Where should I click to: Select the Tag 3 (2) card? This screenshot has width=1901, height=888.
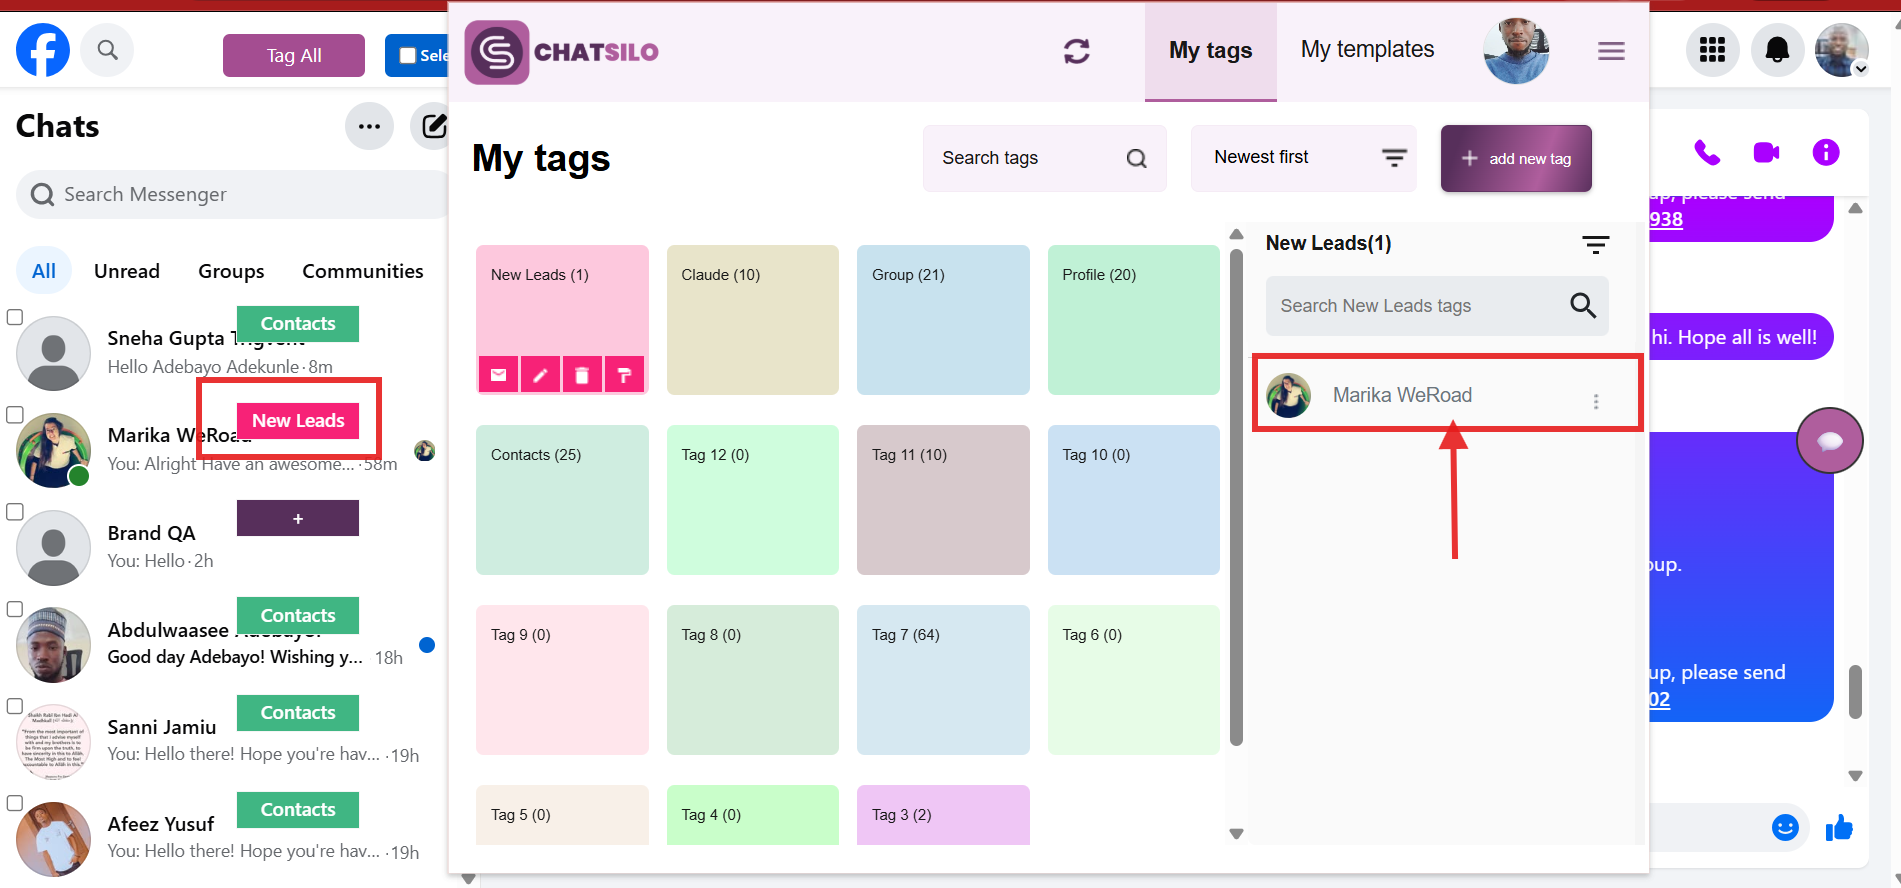(943, 815)
